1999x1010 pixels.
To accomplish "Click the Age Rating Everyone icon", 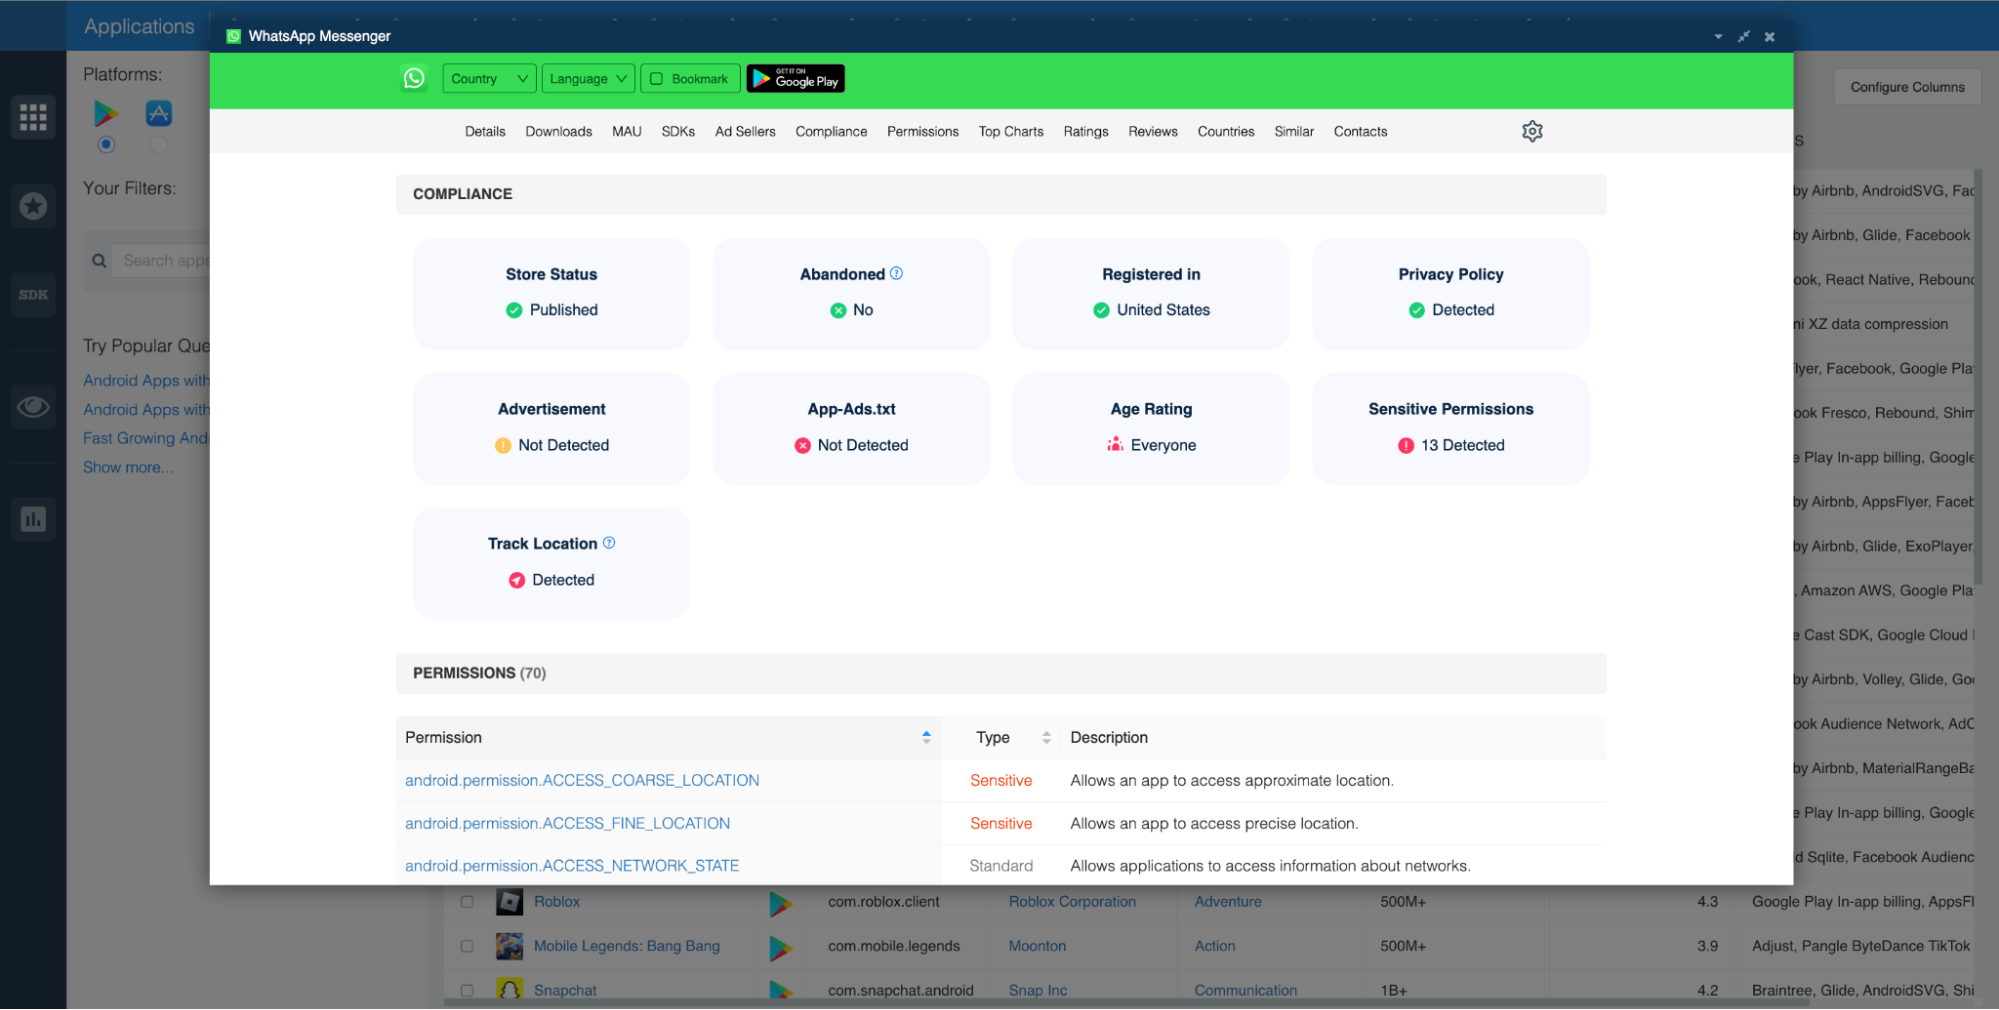I will (1115, 444).
